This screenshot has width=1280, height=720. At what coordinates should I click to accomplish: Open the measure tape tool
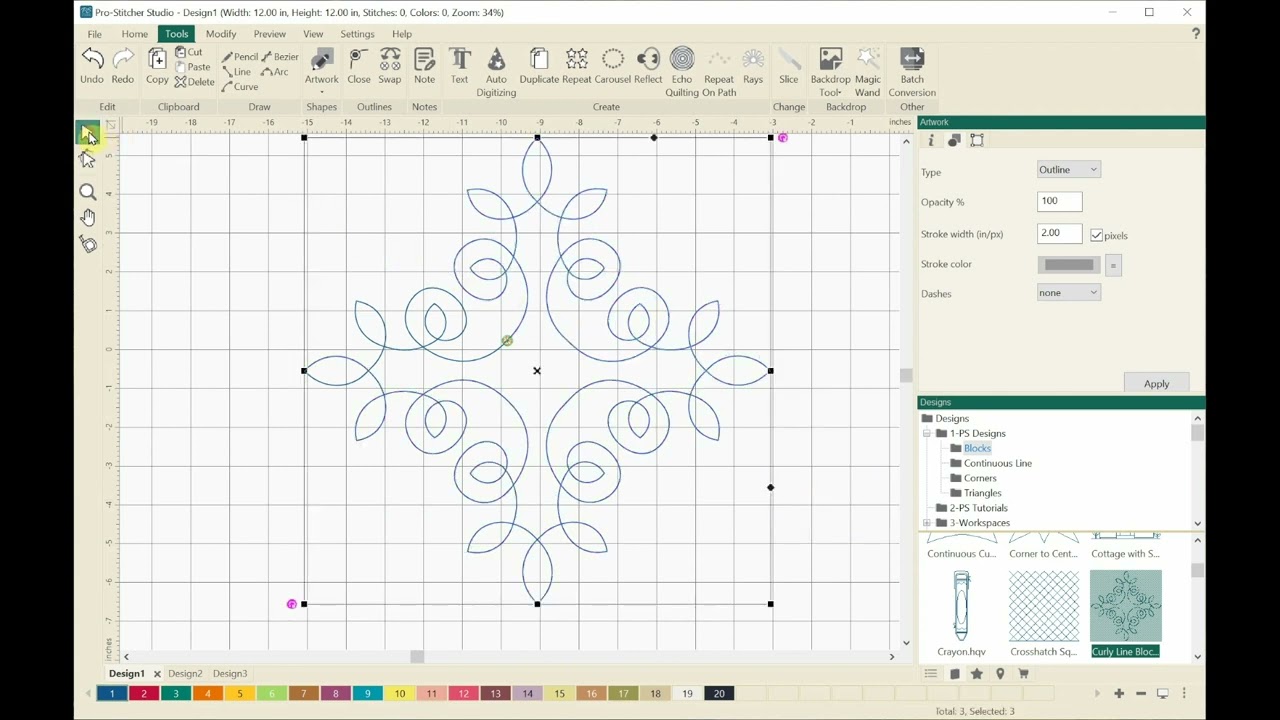[x=88, y=244]
